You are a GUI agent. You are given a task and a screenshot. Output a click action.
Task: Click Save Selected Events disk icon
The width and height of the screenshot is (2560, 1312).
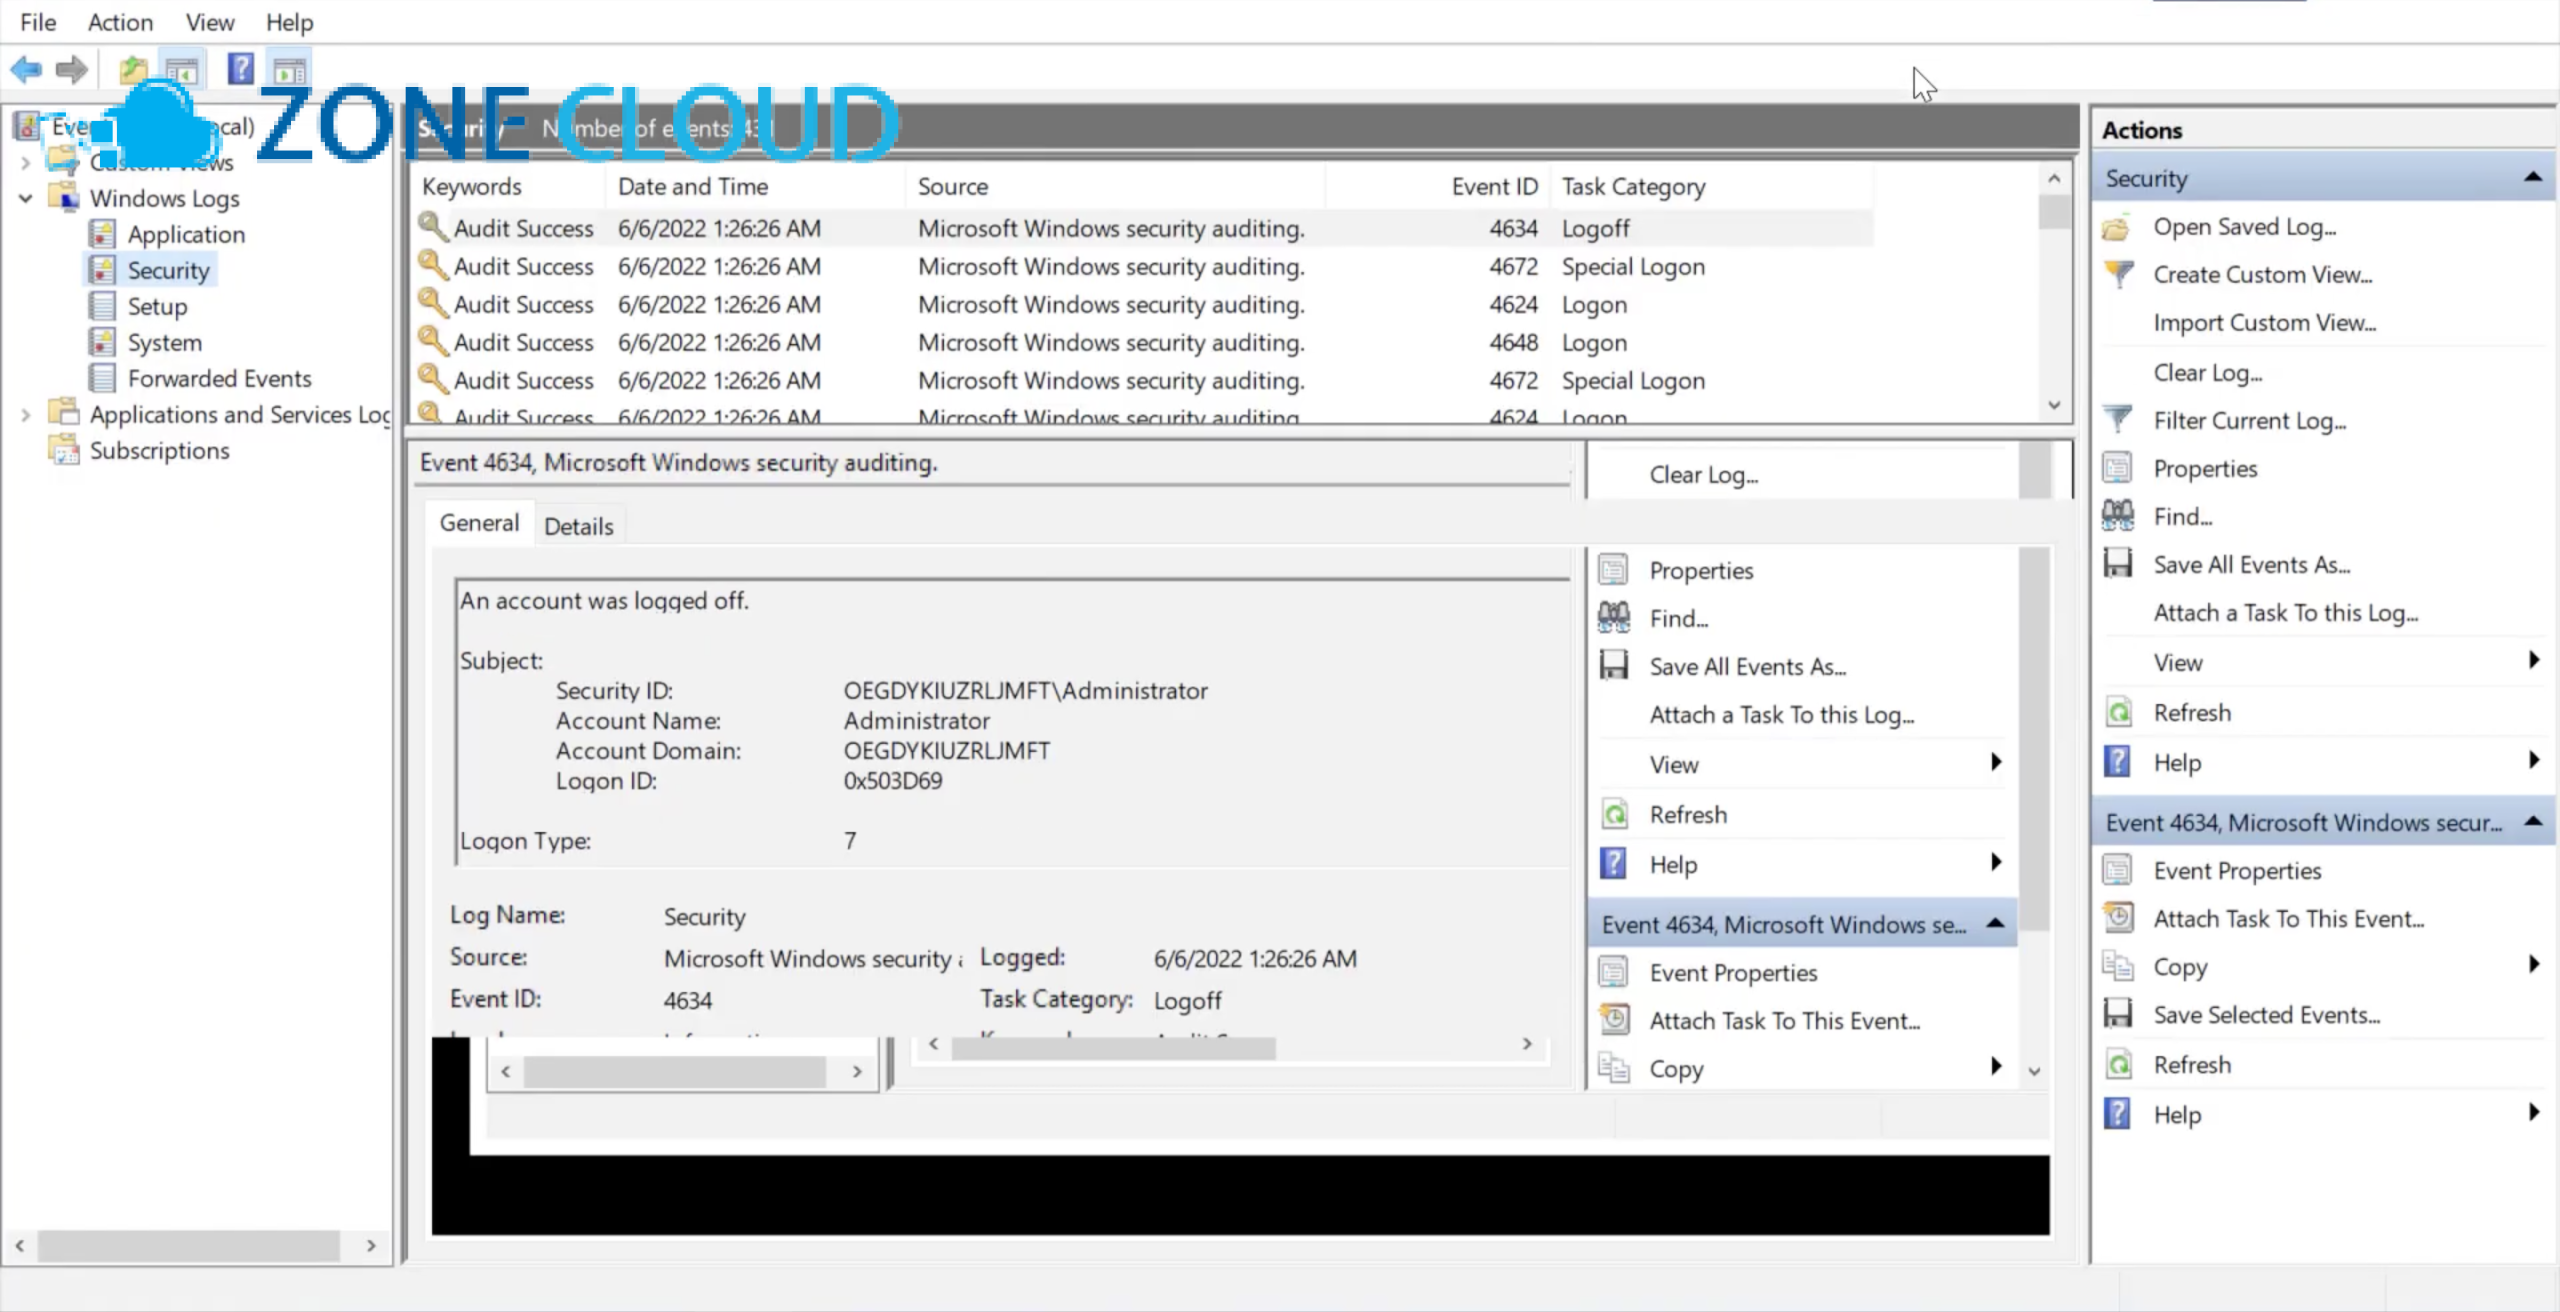coord(2118,1014)
